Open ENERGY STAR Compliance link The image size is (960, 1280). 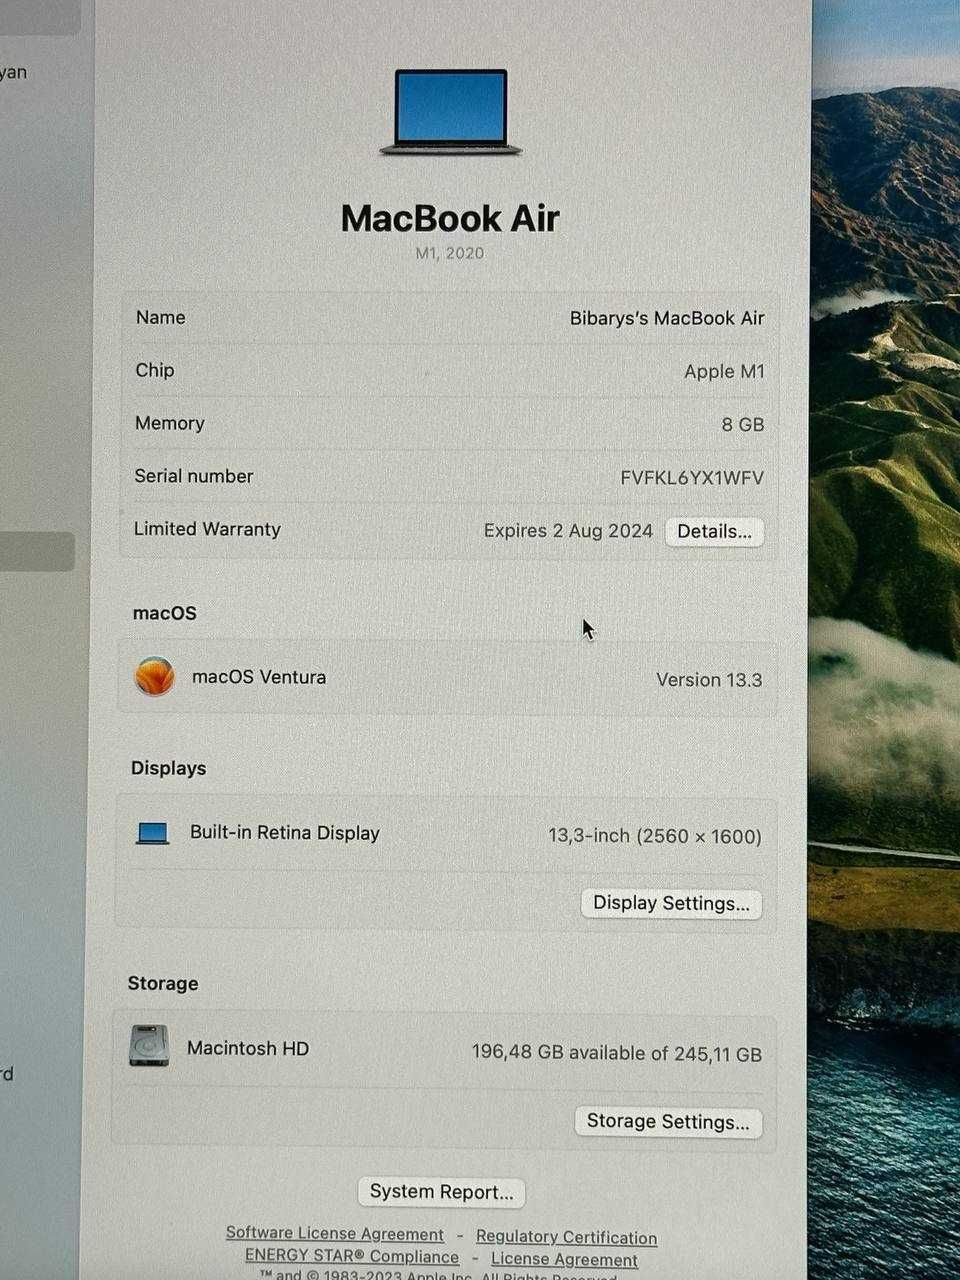click(352, 1256)
